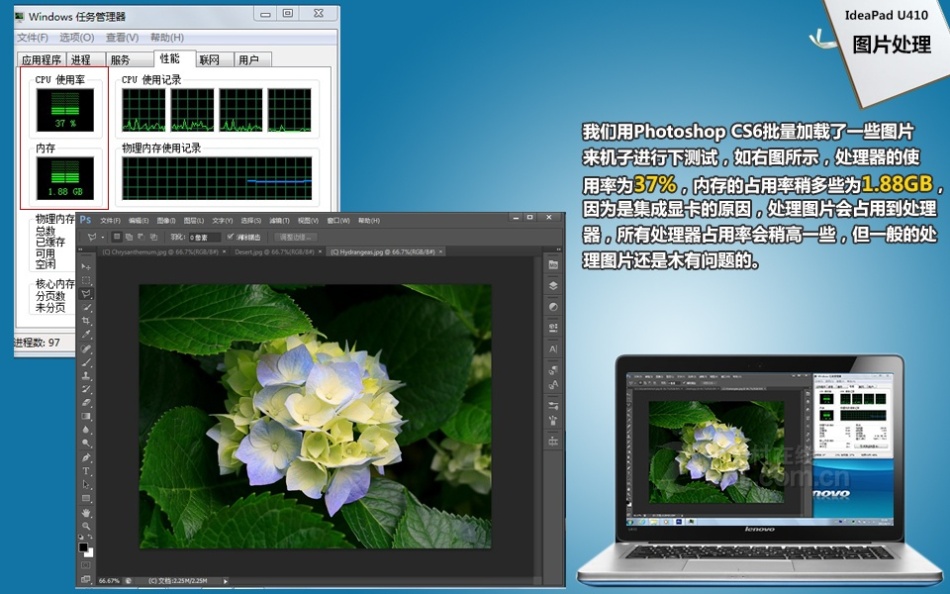Choose Subtract from Selection mode
Screen dimensions: 950x594
coord(141,237)
